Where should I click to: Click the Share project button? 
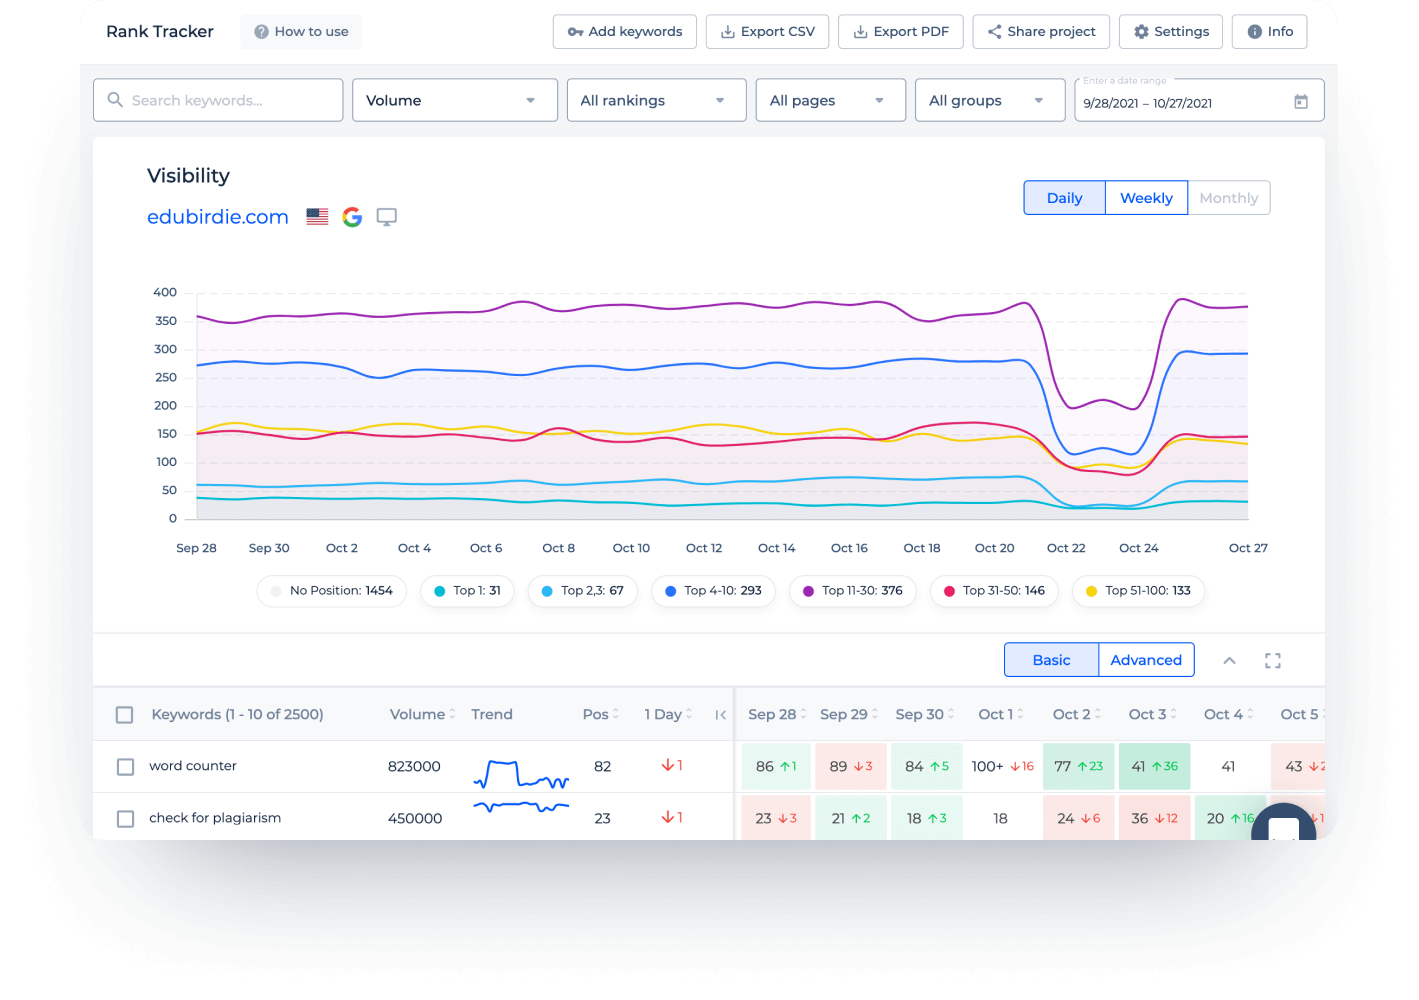[1041, 32]
